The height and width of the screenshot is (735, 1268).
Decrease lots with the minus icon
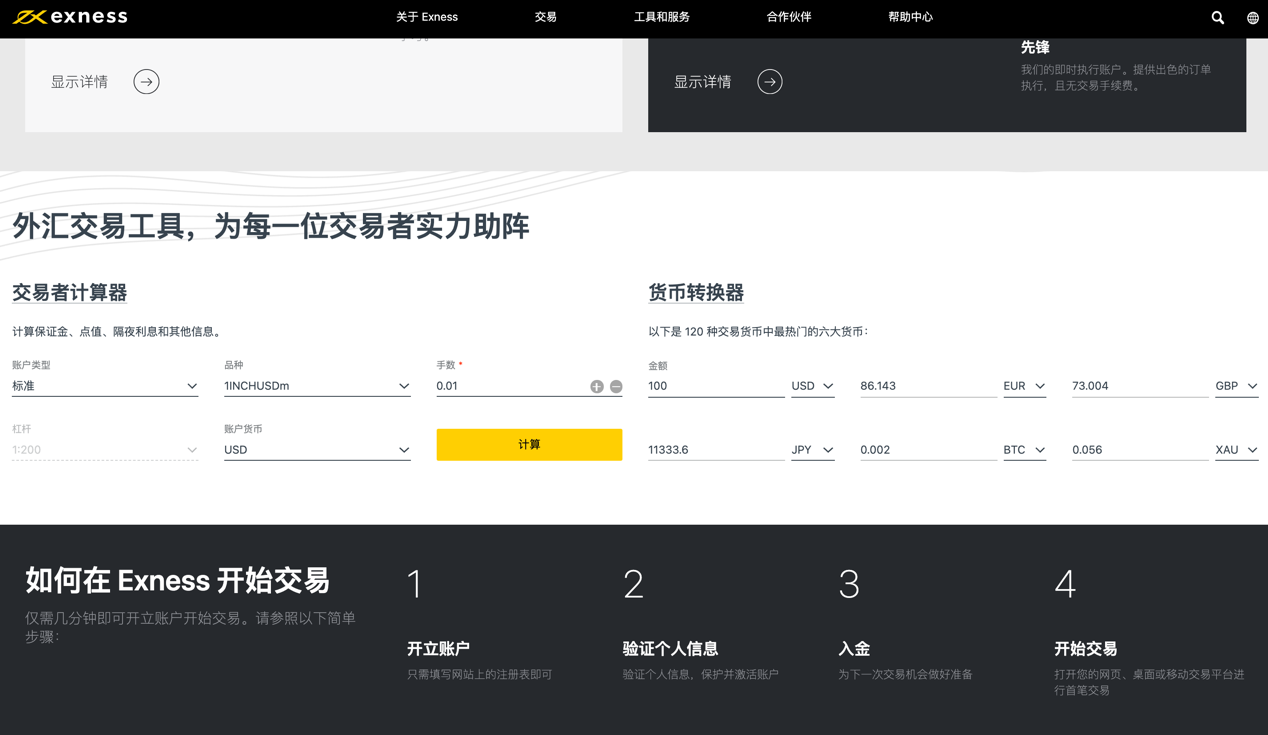(616, 386)
